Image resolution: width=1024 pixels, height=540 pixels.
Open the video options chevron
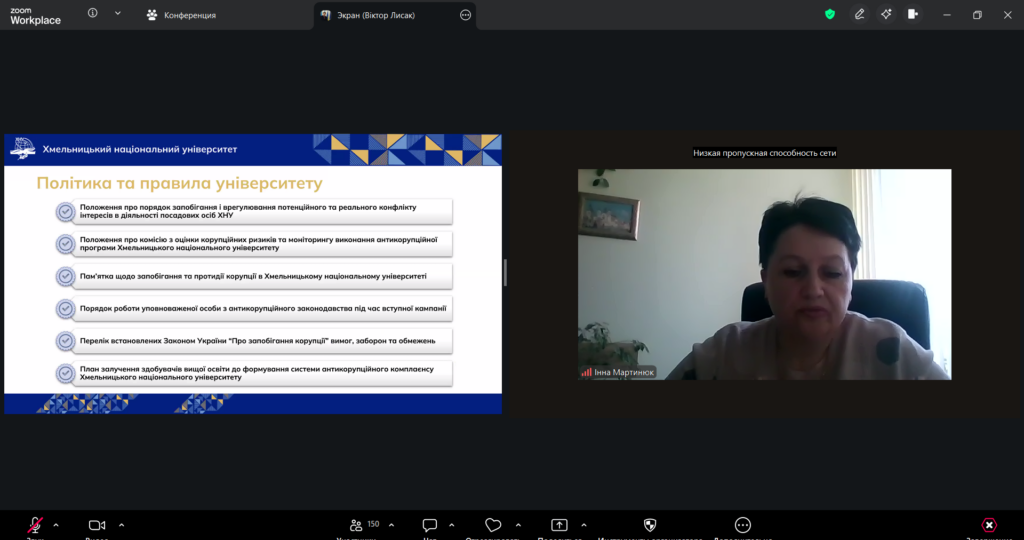click(121, 524)
